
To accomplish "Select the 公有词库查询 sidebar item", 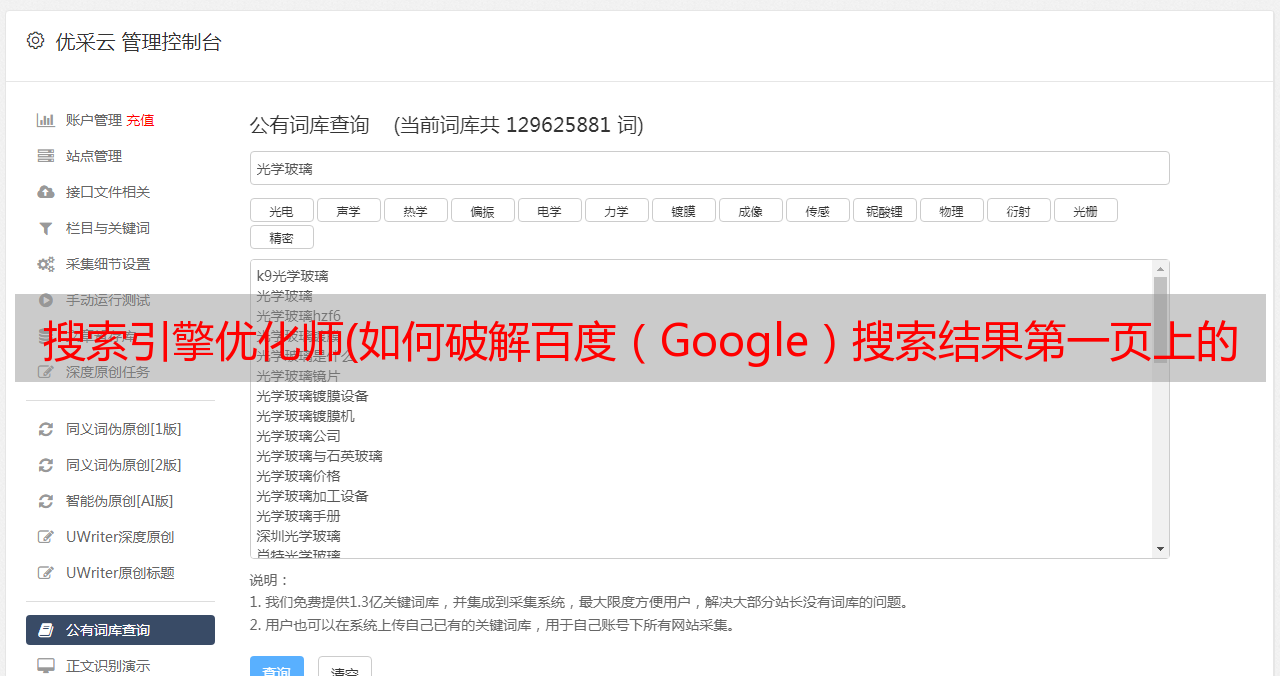I will (x=120, y=630).
